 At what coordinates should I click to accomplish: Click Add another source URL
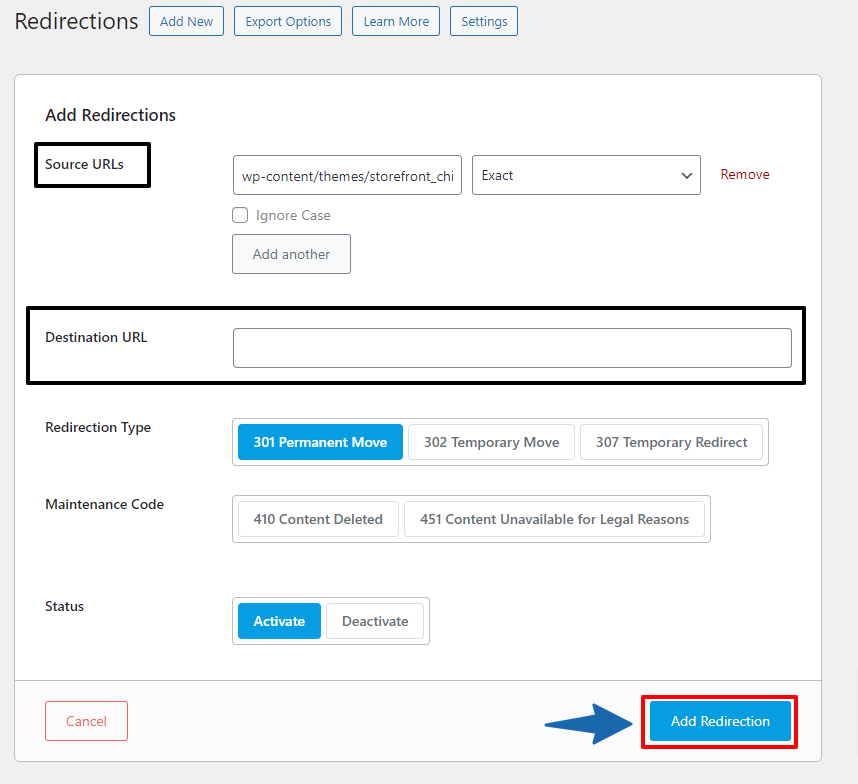click(291, 254)
